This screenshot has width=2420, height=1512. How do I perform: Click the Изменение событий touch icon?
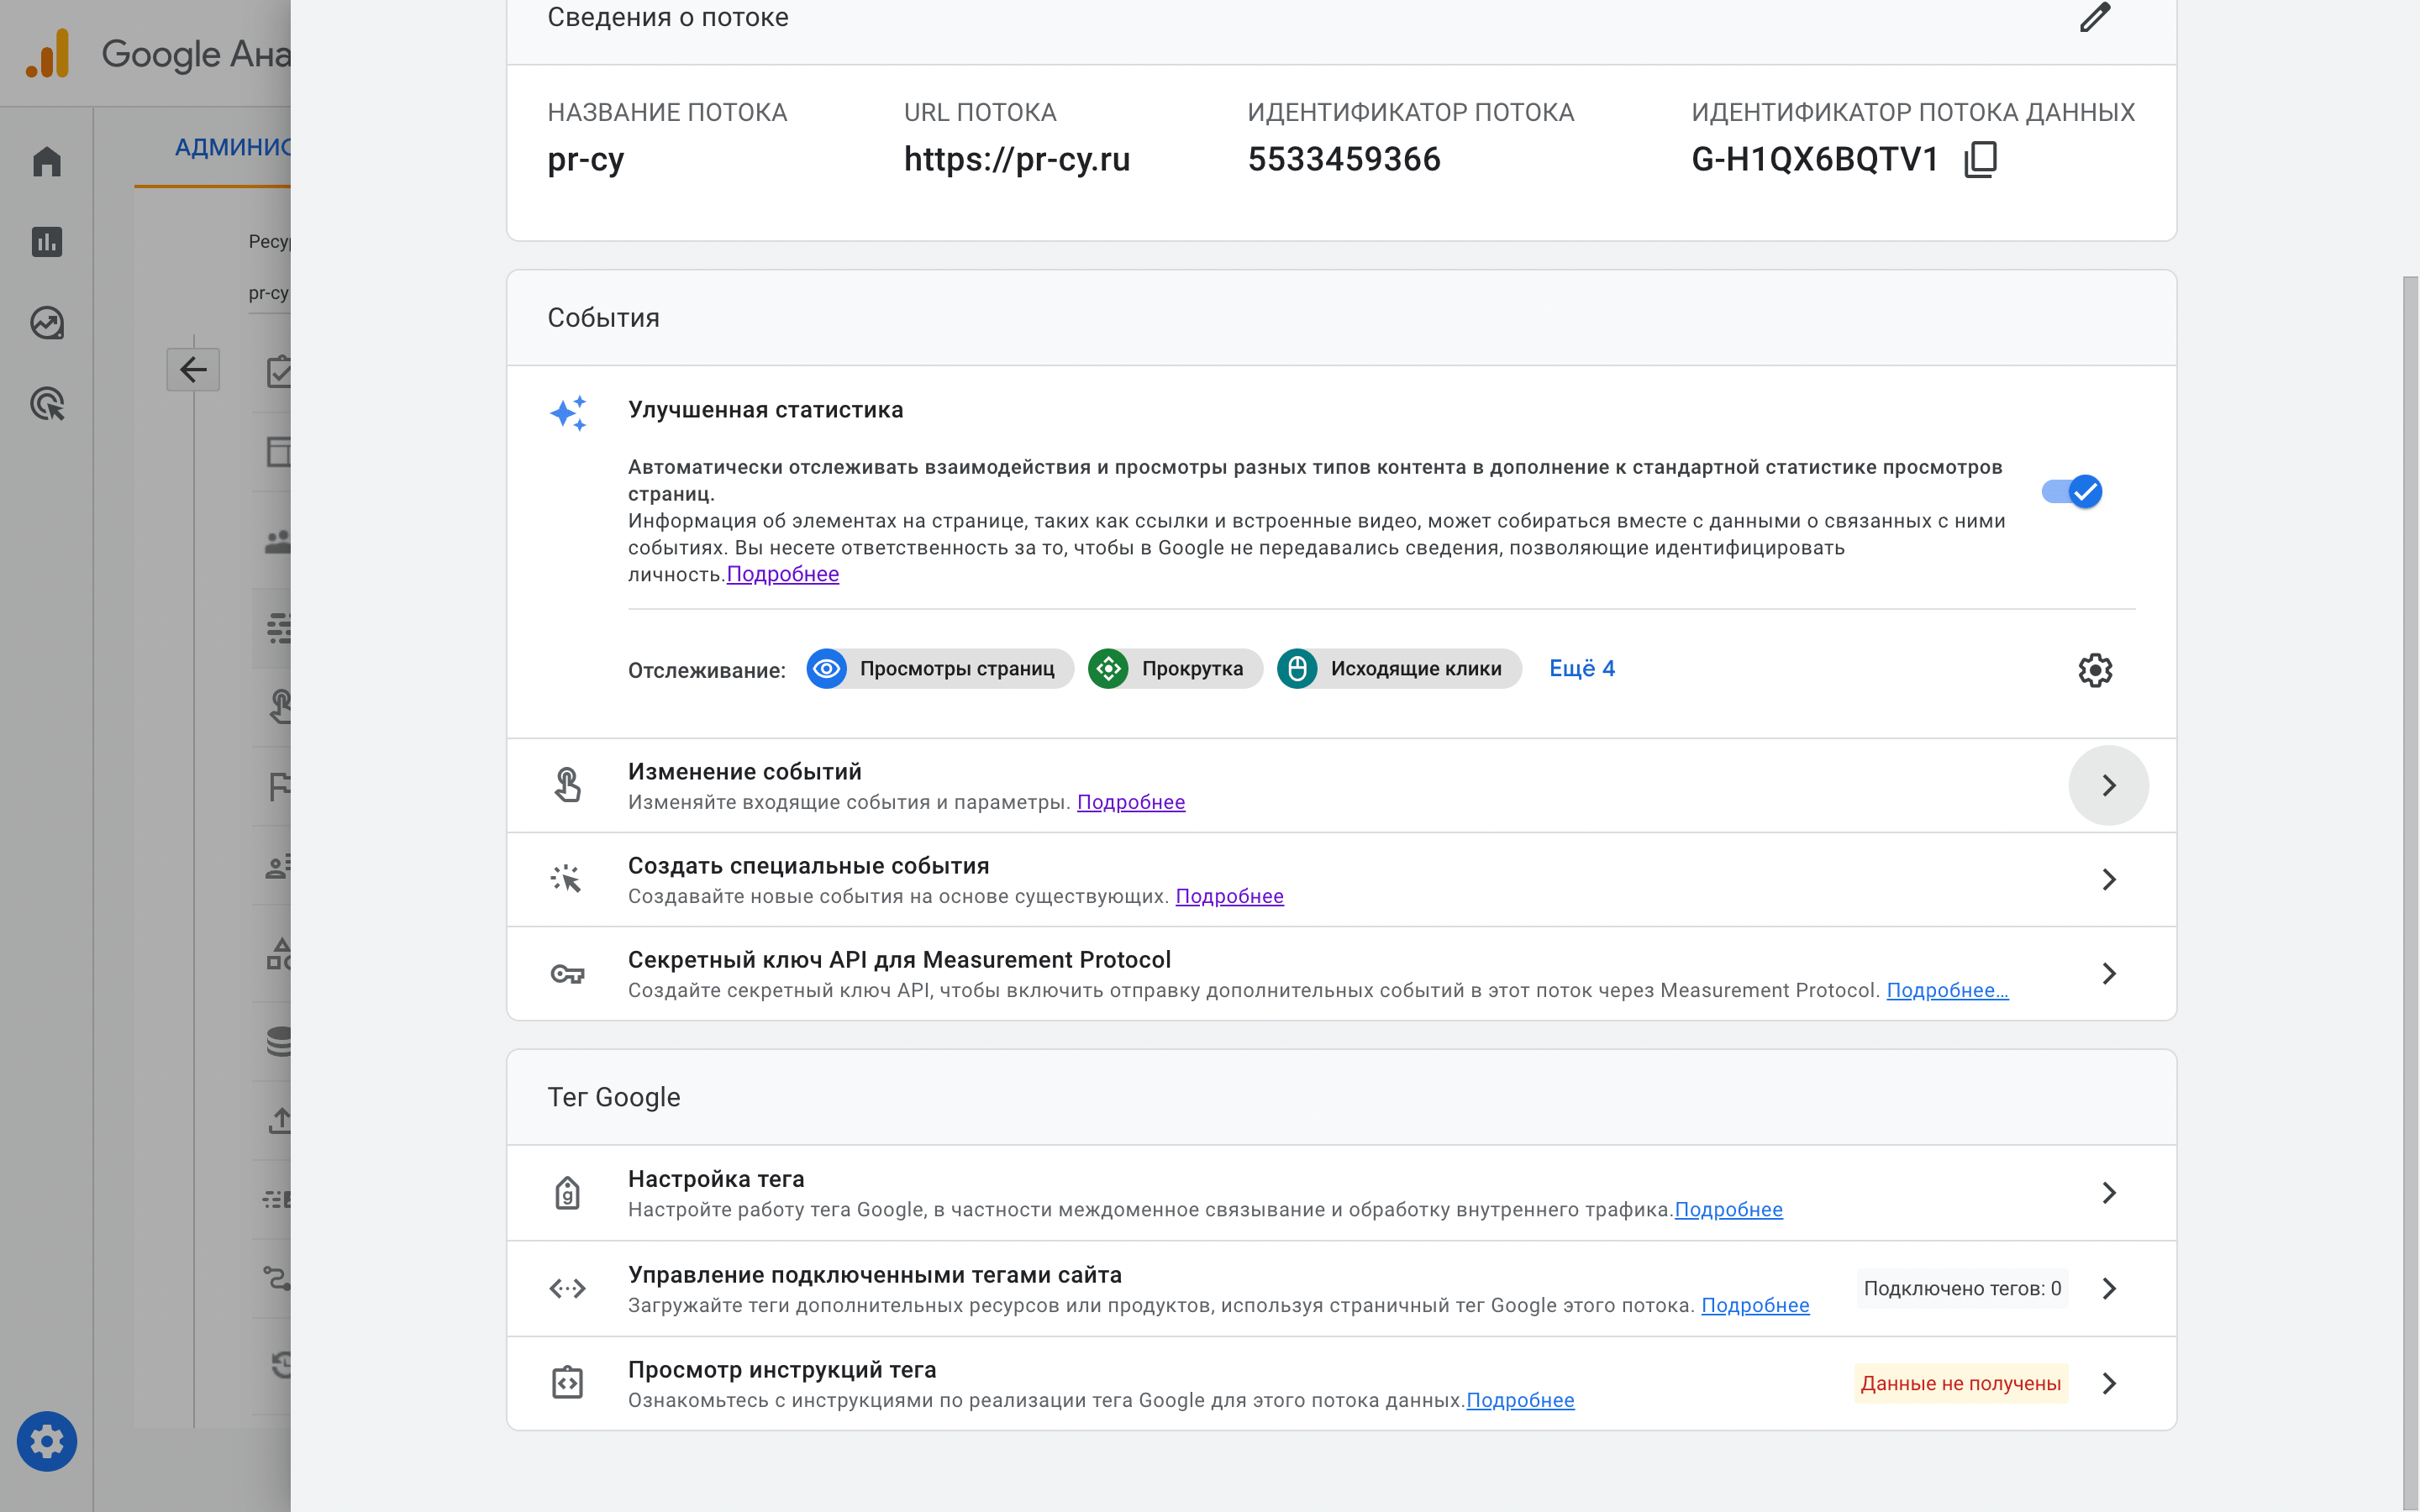point(567,785)
